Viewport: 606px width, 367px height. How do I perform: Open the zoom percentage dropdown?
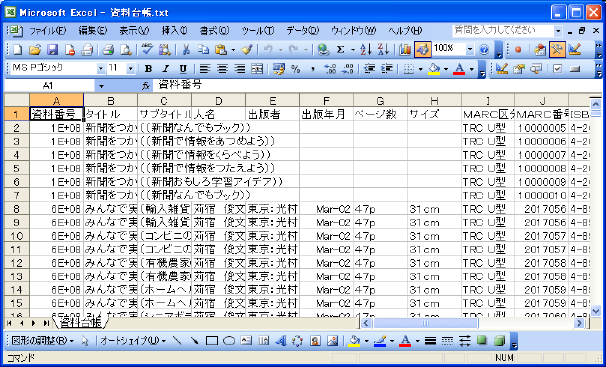(x=470, y=49)
